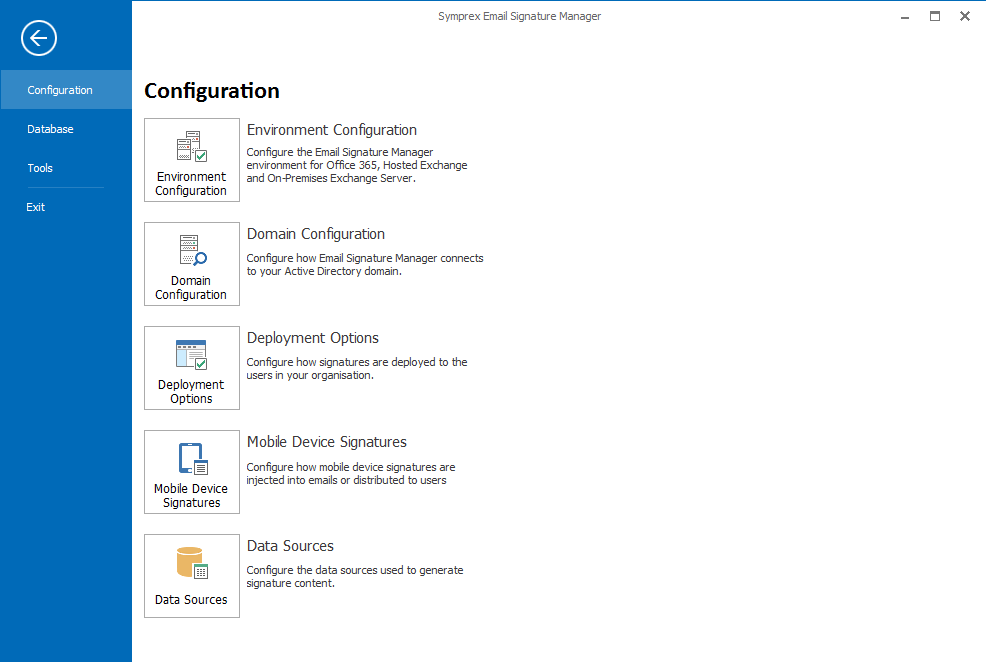The image size is (986, 662).
Task: Click the Environment Configuration heading text
Action: click(331, 130)
